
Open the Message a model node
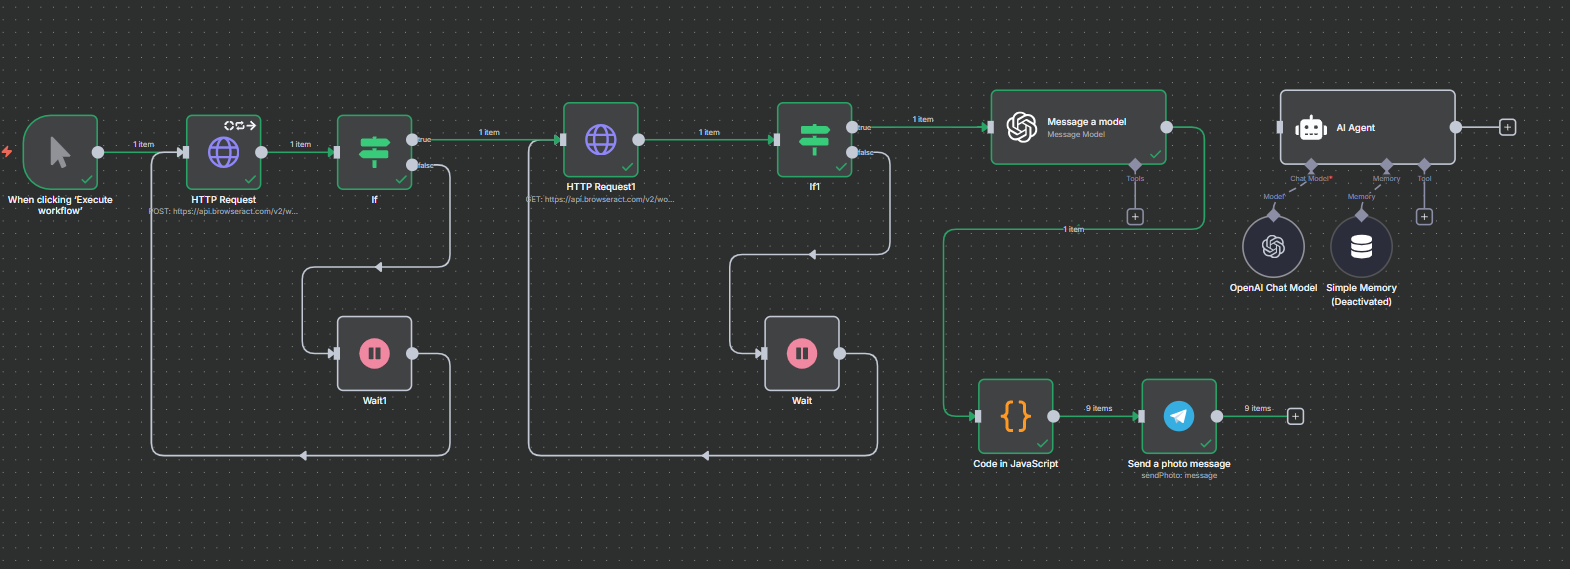click(1078, 127)
